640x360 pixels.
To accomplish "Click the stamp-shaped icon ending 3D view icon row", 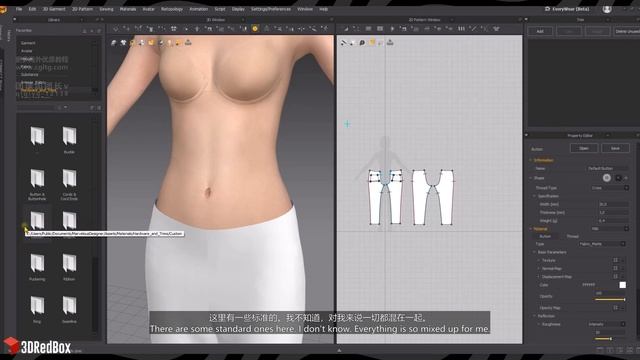I will tap(188, 42).
